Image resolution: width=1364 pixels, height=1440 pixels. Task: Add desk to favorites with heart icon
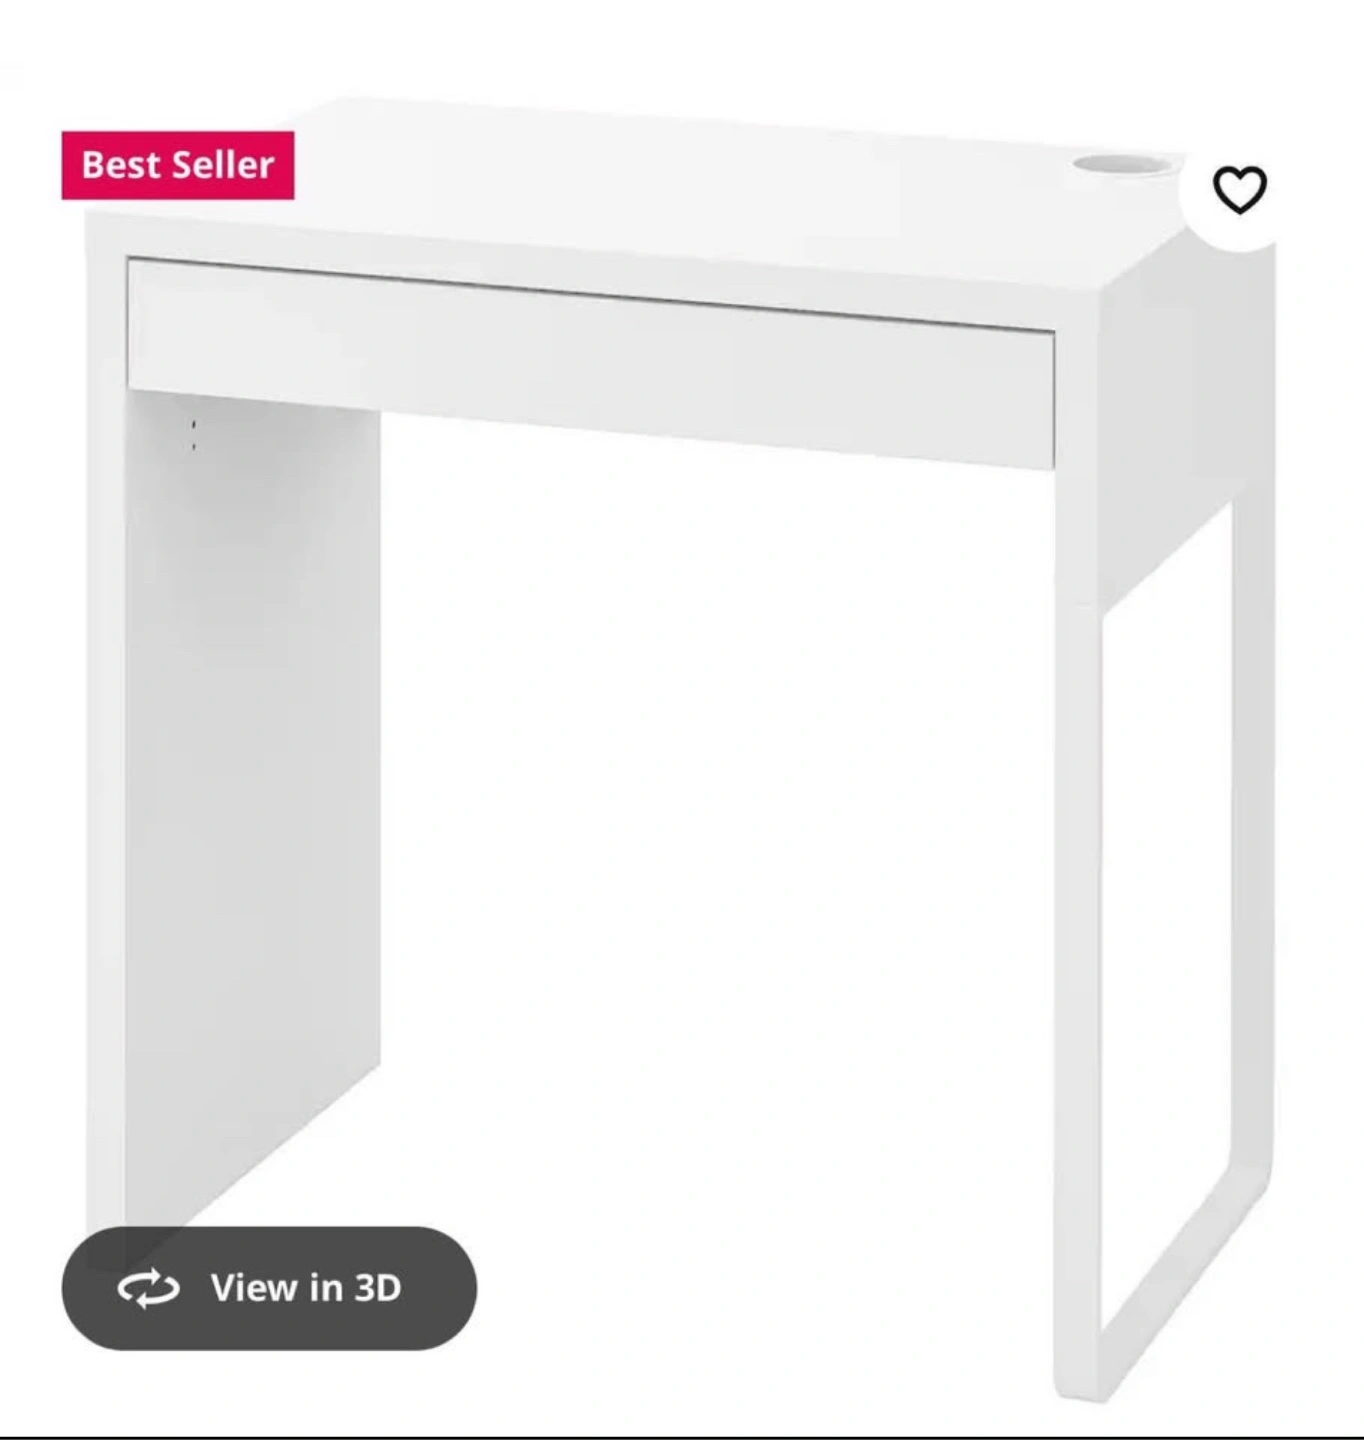click(x=1239, y=190)
